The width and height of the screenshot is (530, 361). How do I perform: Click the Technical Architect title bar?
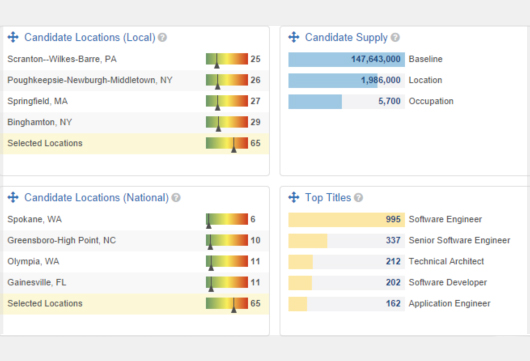[x=346, y=262]
